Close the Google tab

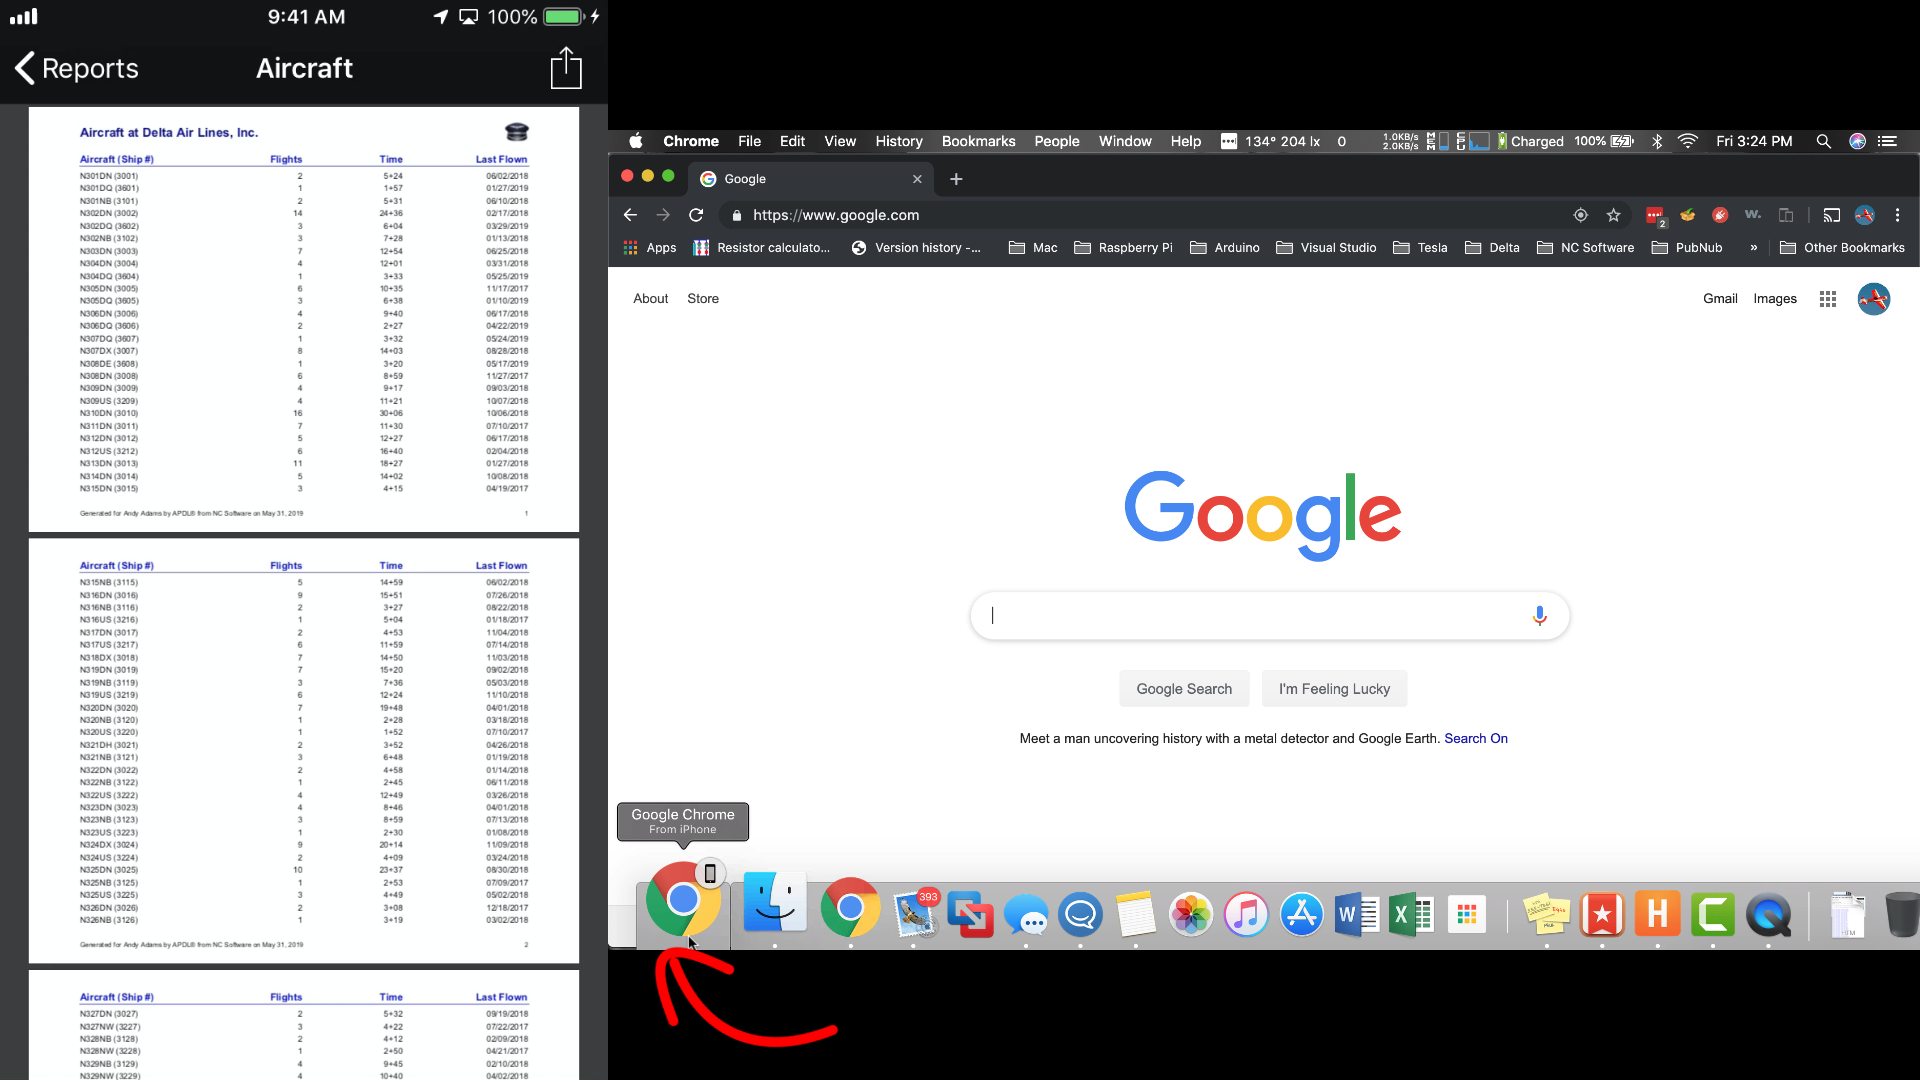pyautogui.click(x=917, y=179)
